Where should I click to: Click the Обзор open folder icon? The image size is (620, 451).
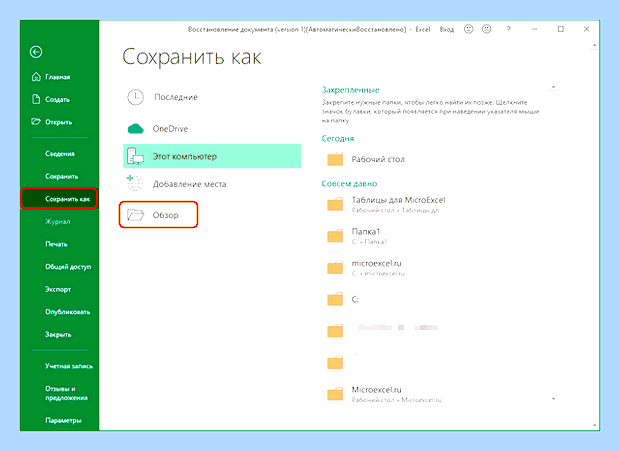(135, 215)
